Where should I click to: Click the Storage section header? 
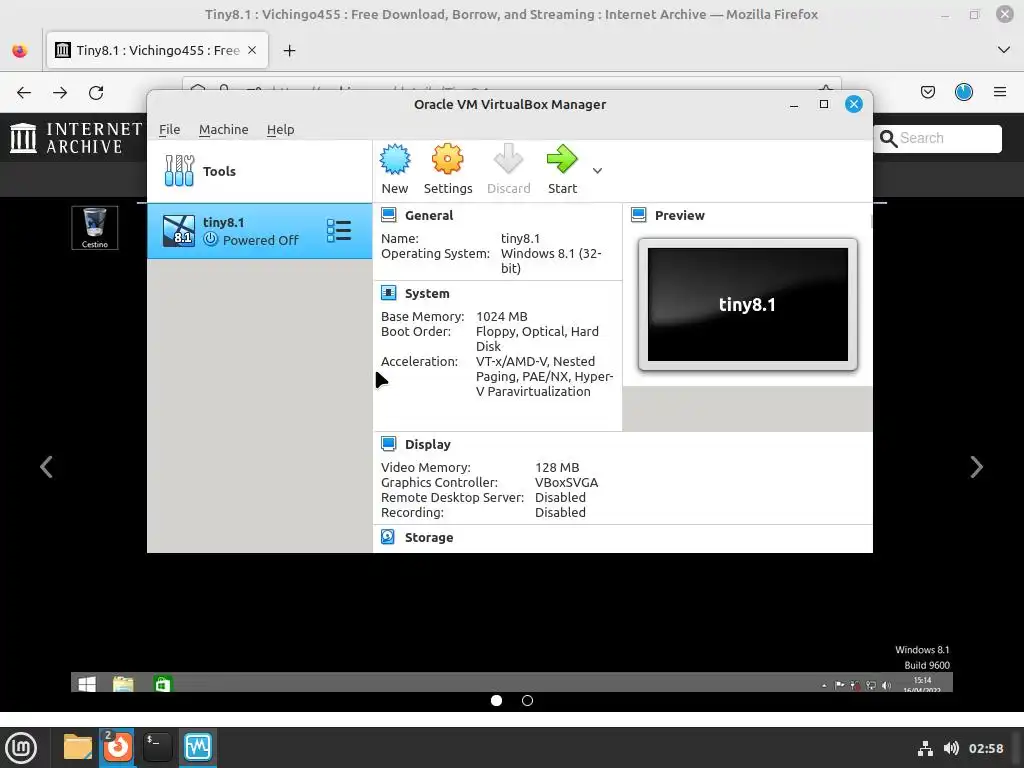click(x=428, y=537)
